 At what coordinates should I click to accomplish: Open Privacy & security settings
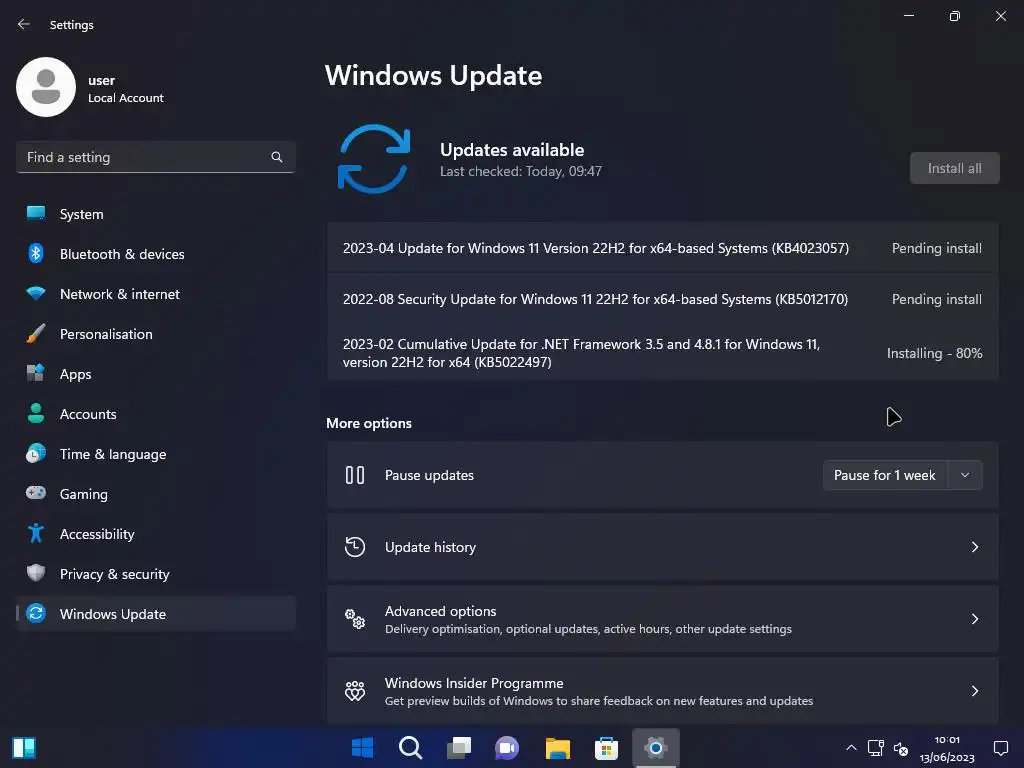155,573
